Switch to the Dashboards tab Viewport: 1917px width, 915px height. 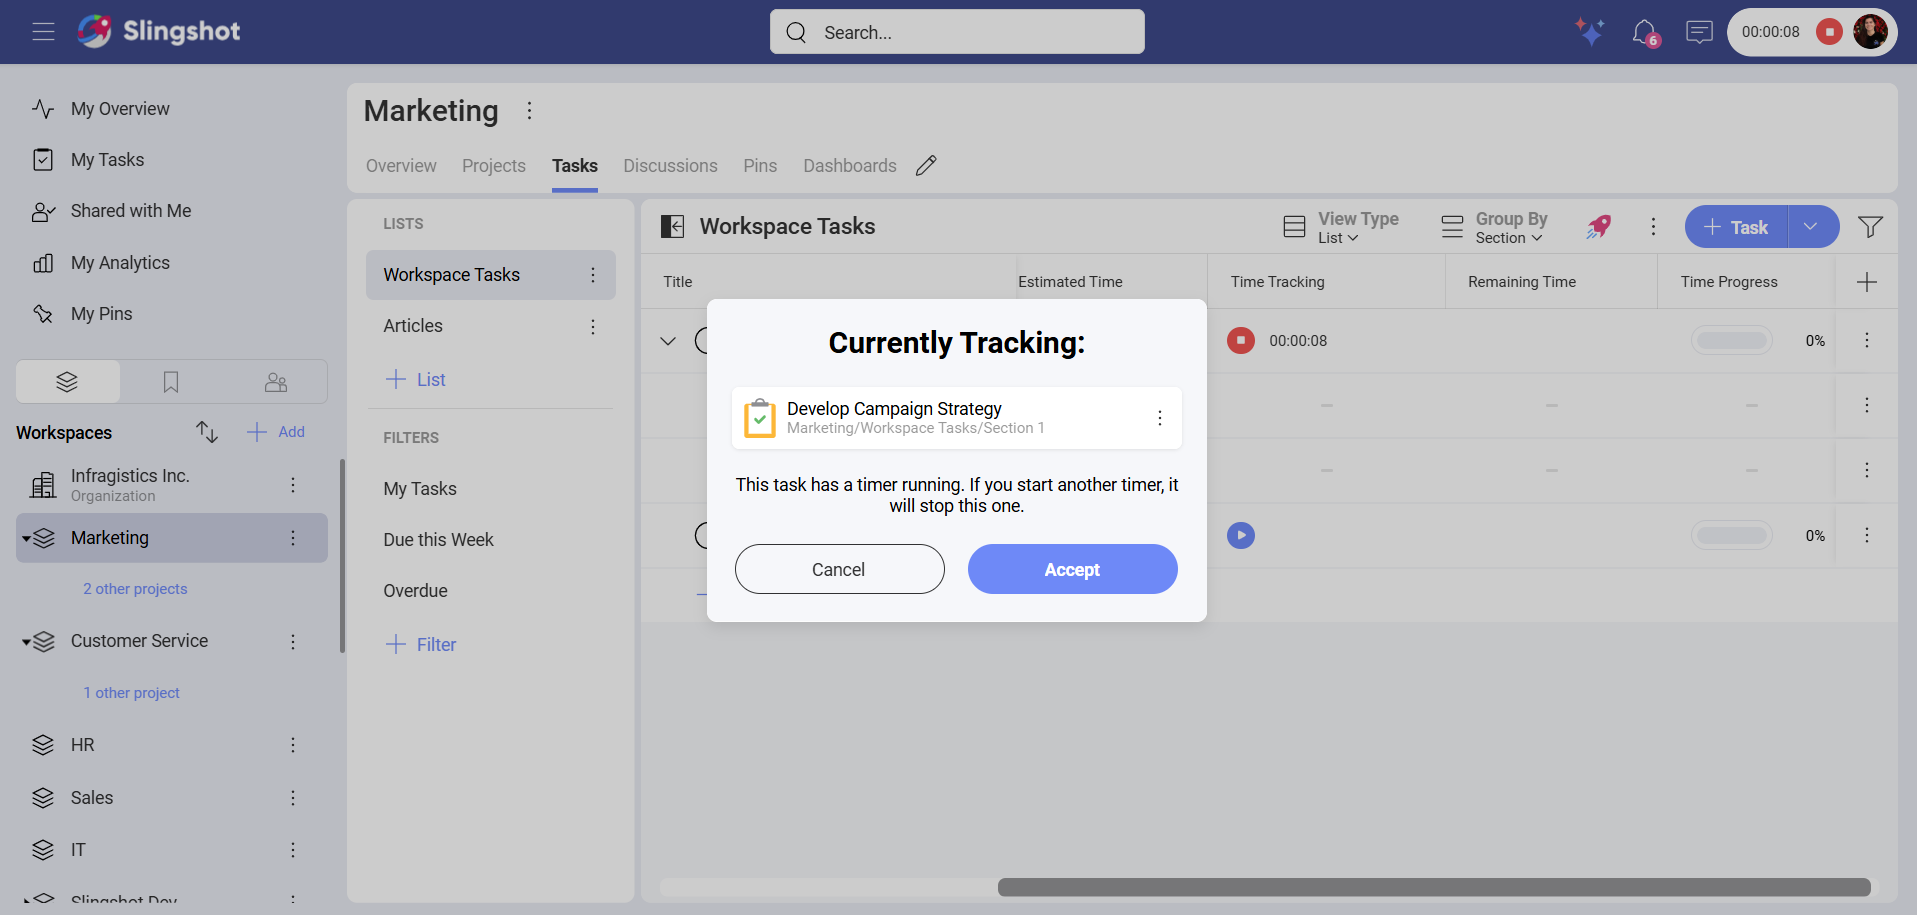pos(849,166)
